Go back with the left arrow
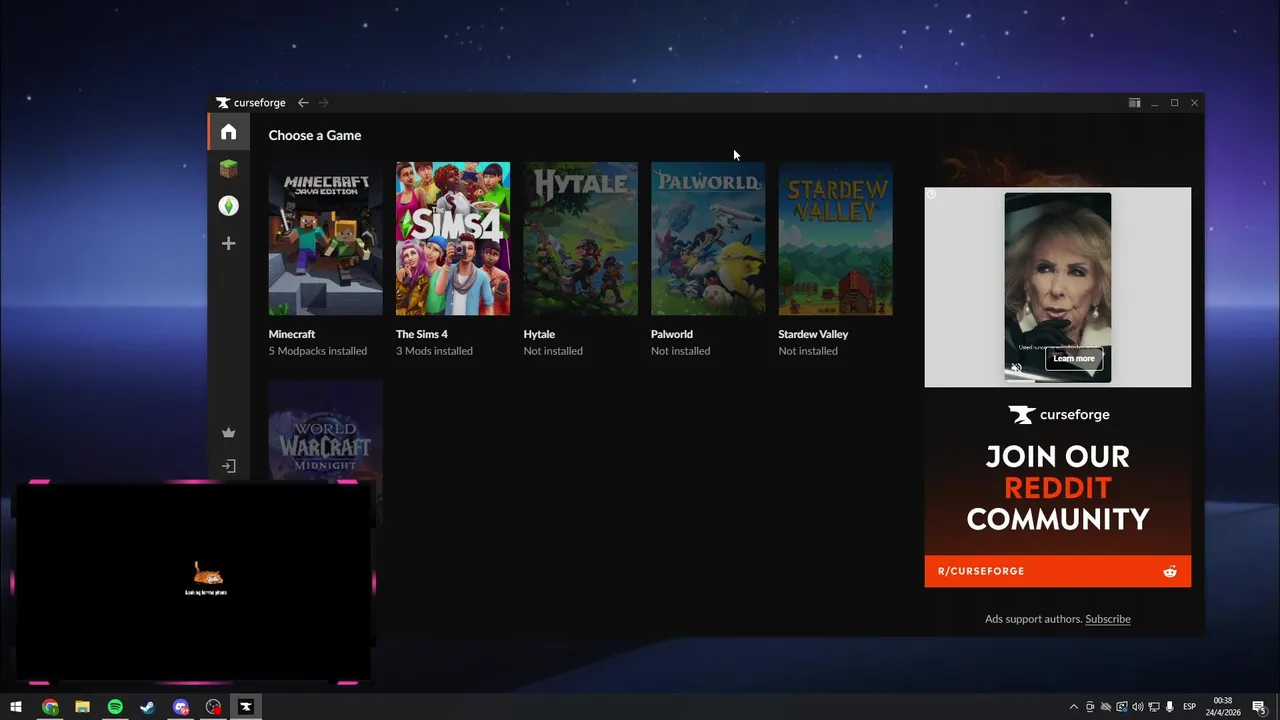This screenshot has height=720, width=1280. tap(303, 103)
